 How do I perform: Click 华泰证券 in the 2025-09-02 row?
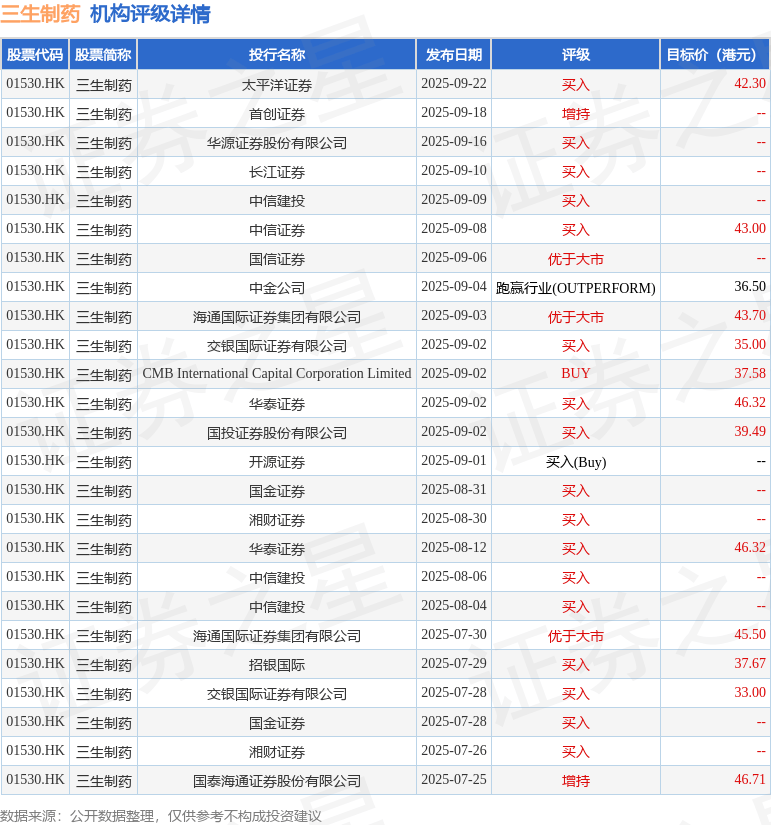point(277,404)
